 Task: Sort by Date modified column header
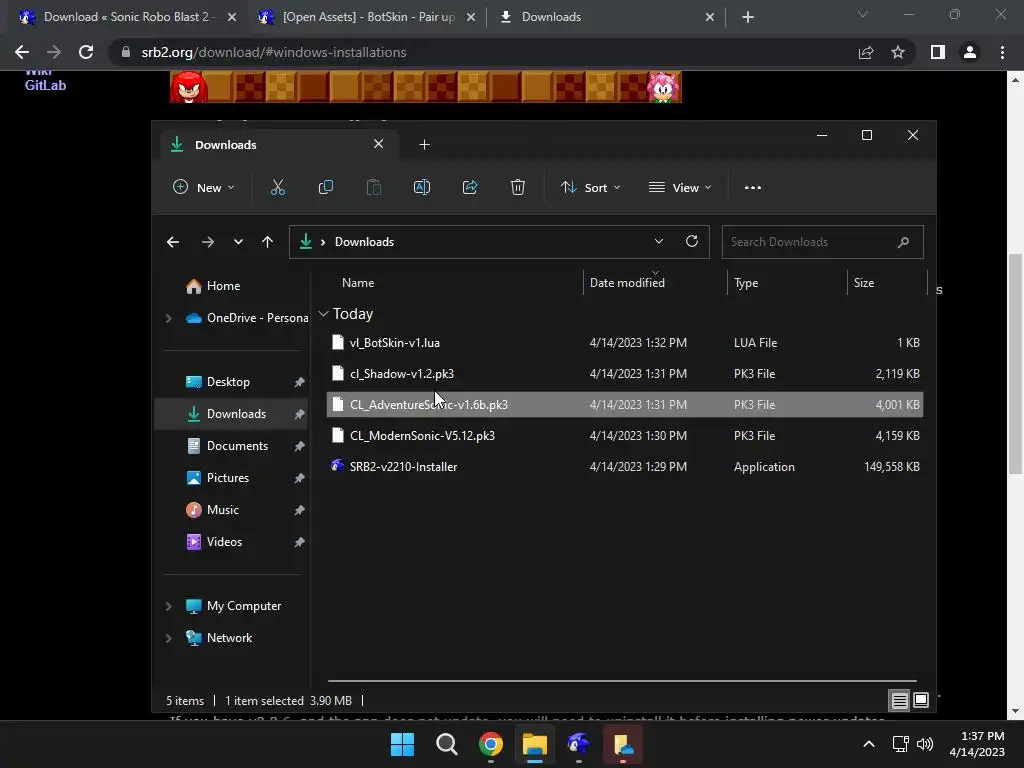(627, 283)
